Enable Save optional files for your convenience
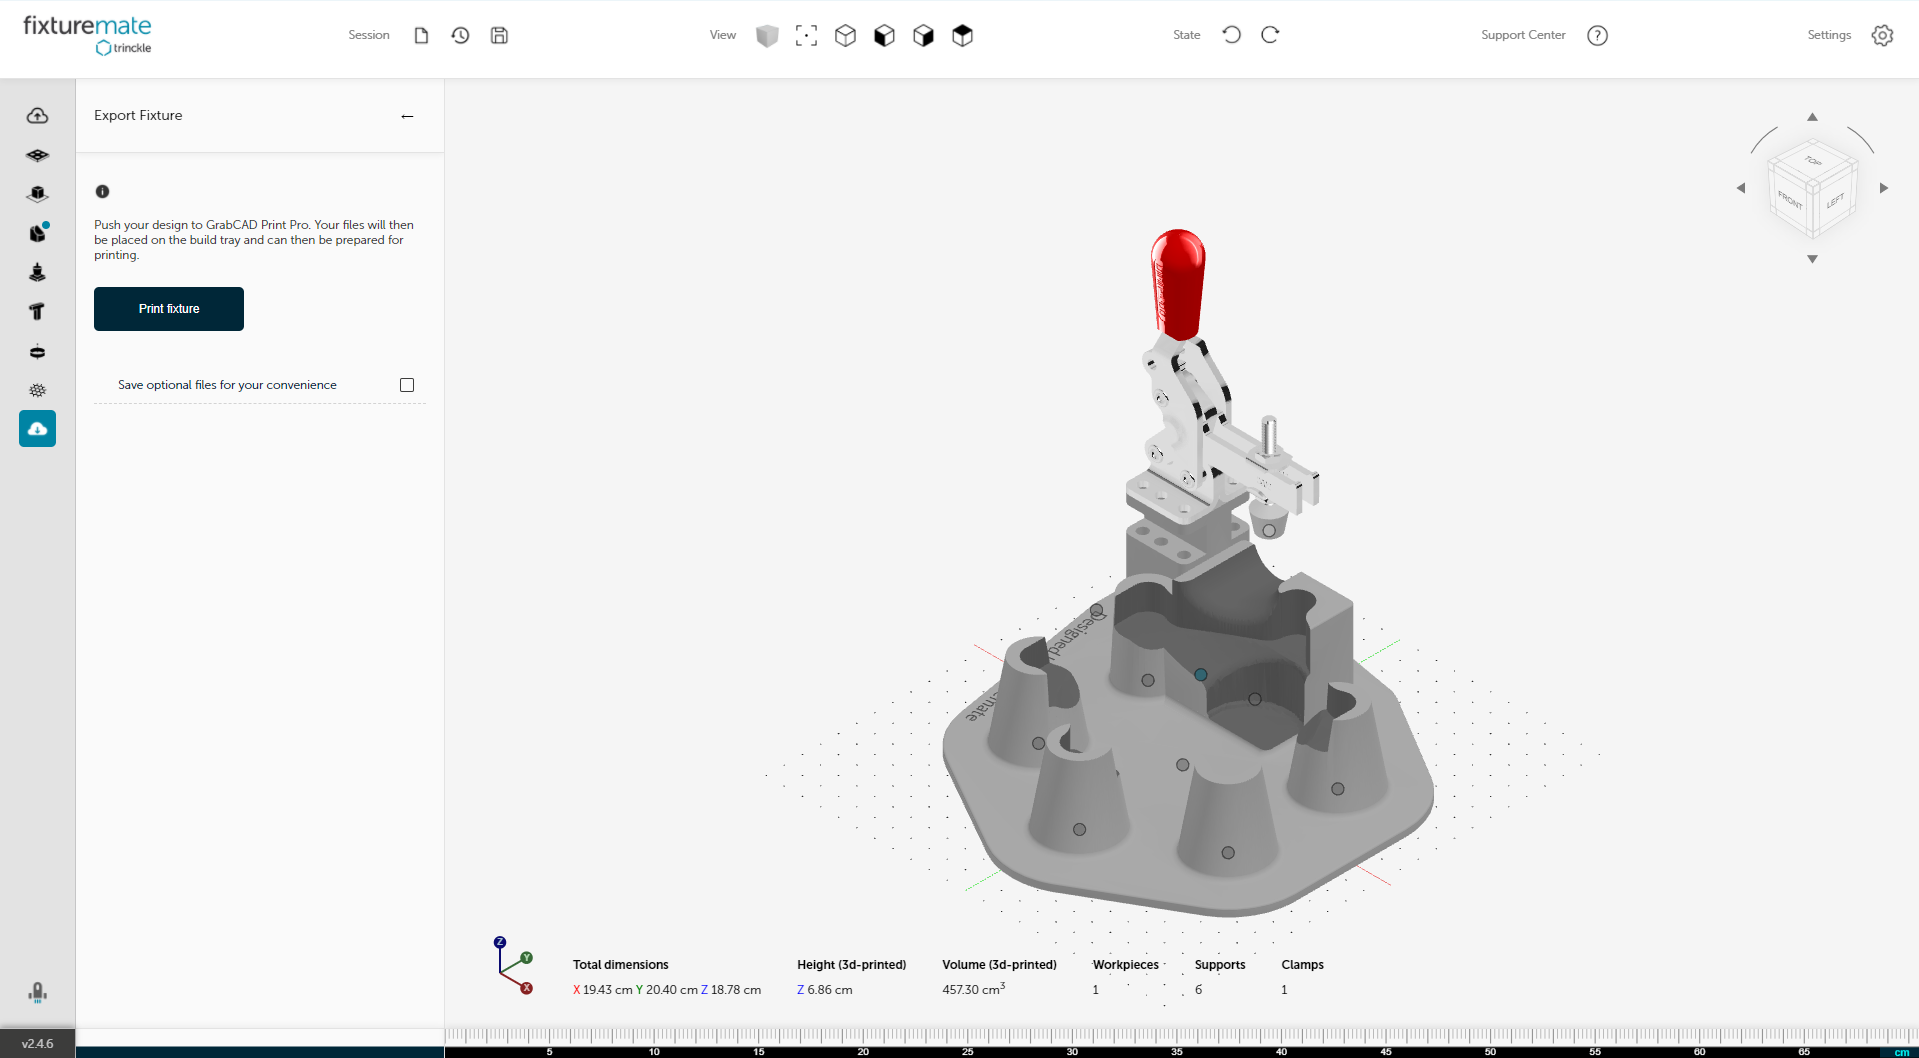This screenshot has width=1919, height=1058. click(x=406, y=385)
